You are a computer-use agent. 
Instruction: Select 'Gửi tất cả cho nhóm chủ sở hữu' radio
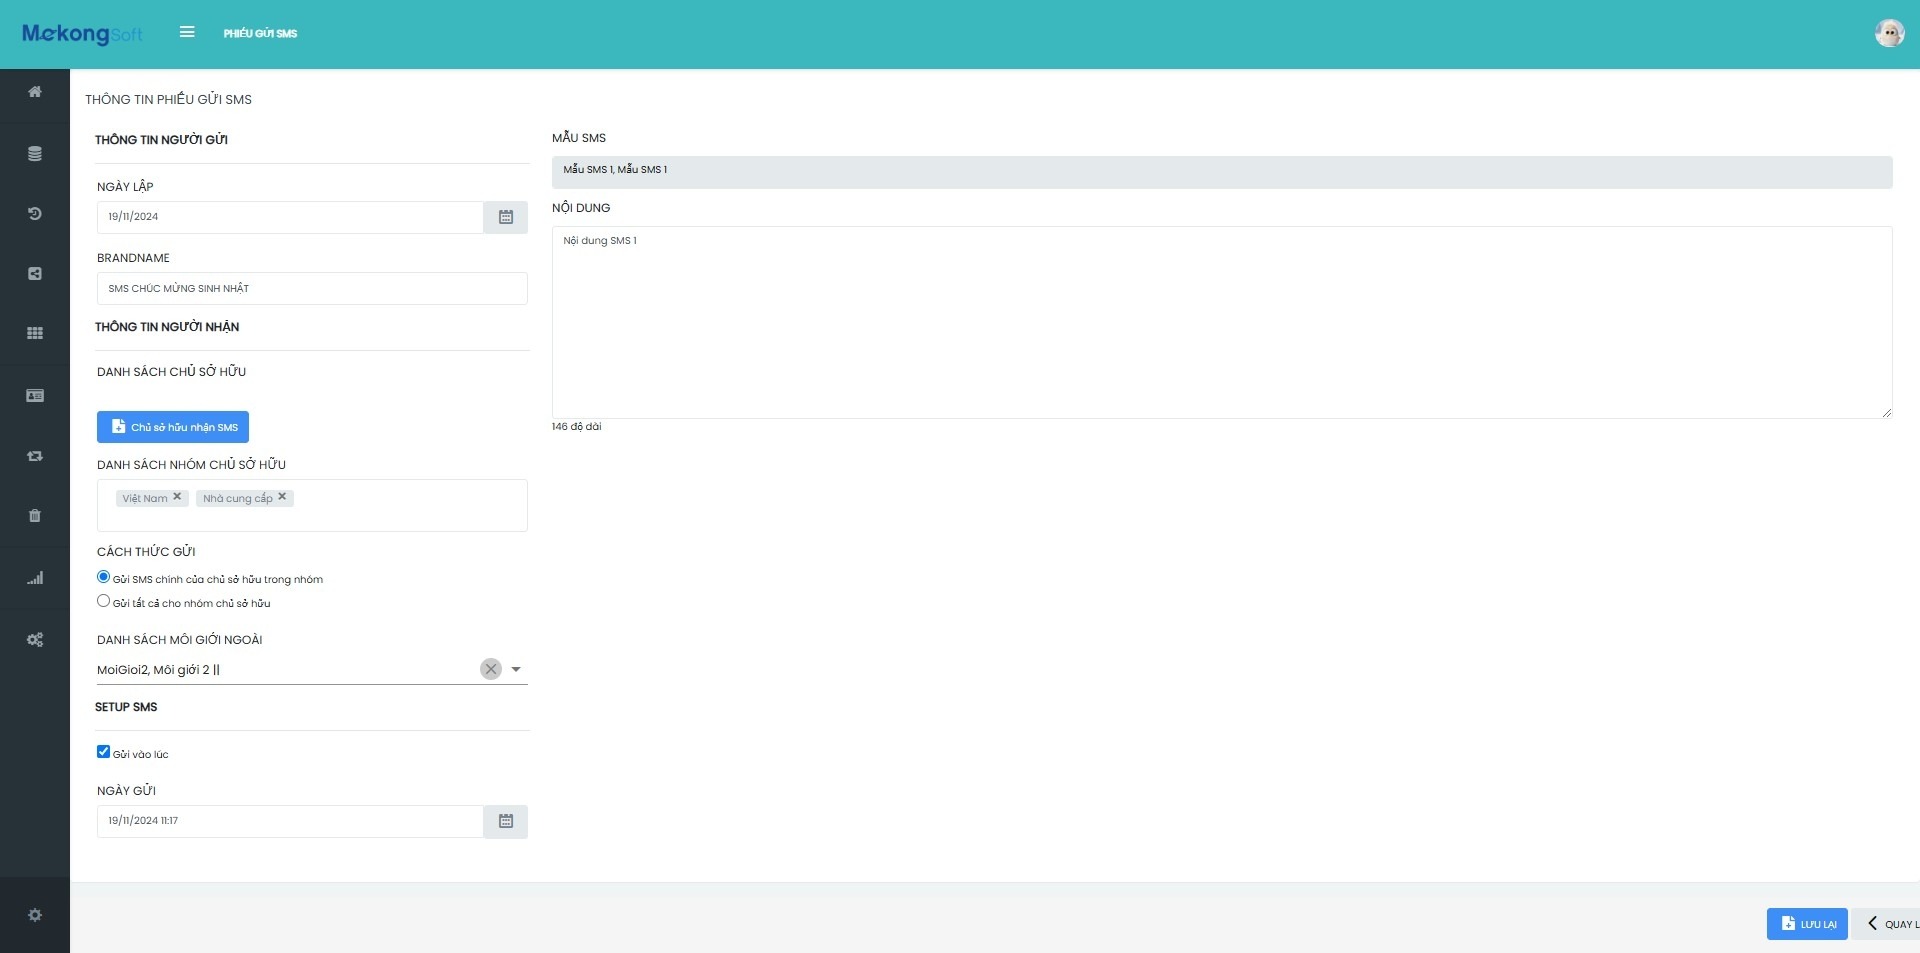[103, 601]
